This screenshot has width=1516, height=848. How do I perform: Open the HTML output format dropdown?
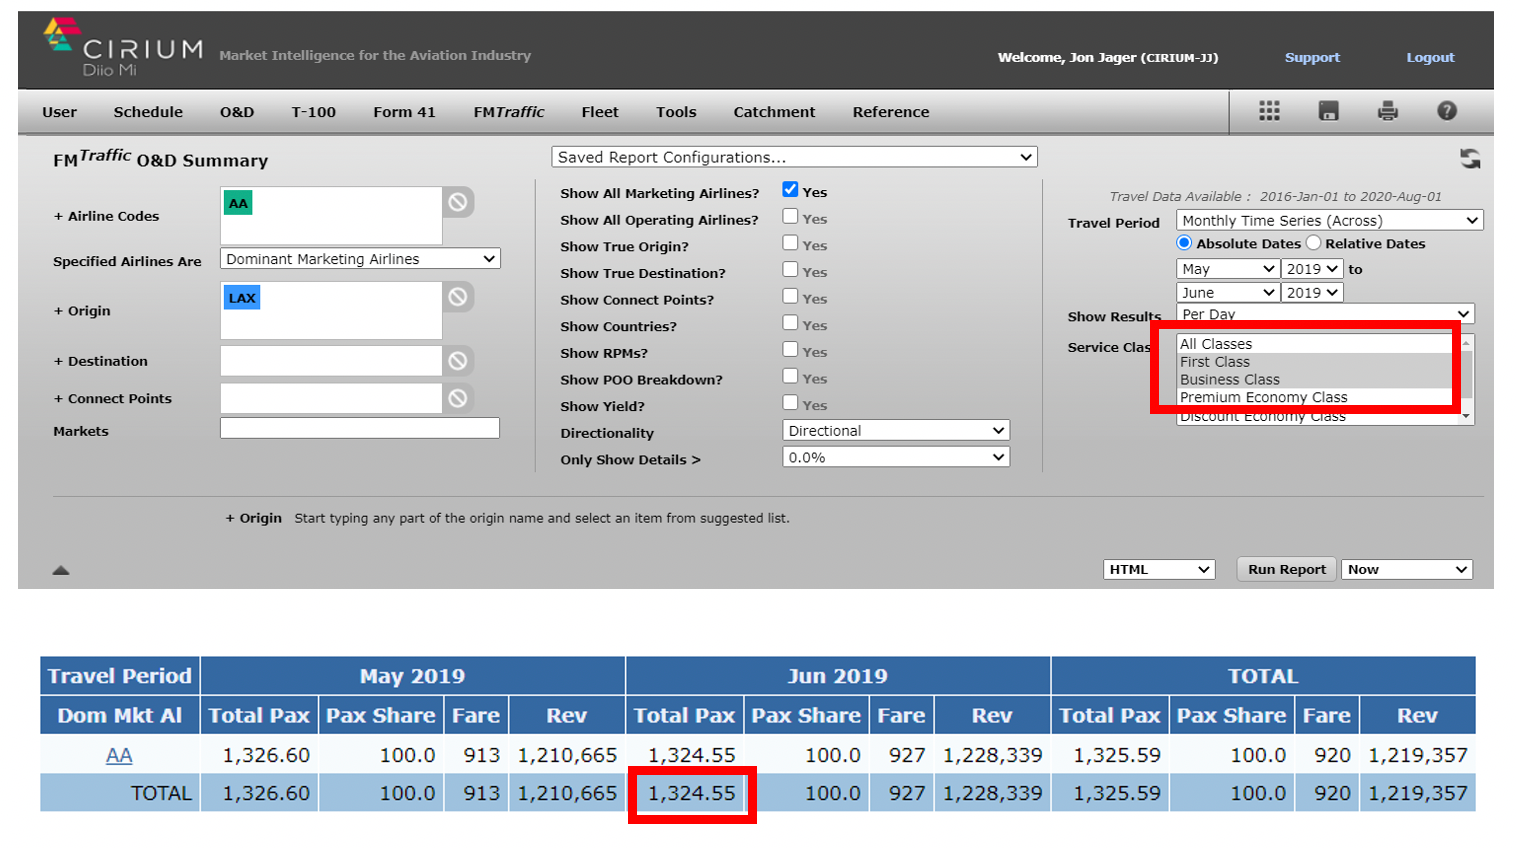coord(1159,569)
